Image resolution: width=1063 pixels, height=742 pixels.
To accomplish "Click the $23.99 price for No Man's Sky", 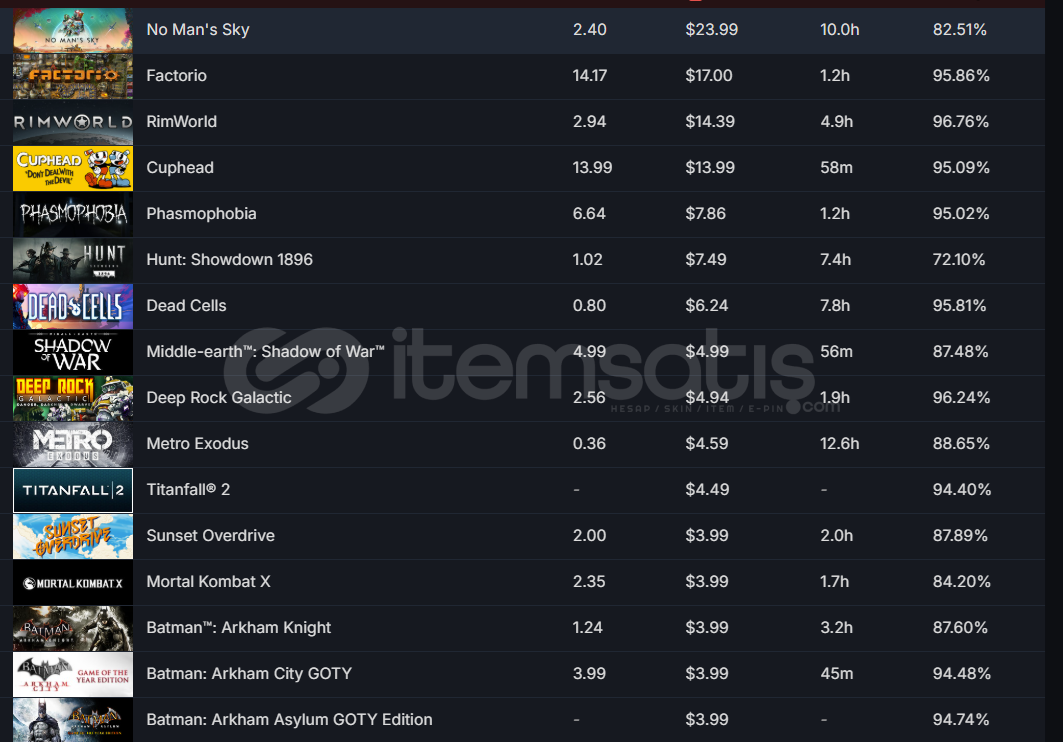I will (x=711, y=30).
